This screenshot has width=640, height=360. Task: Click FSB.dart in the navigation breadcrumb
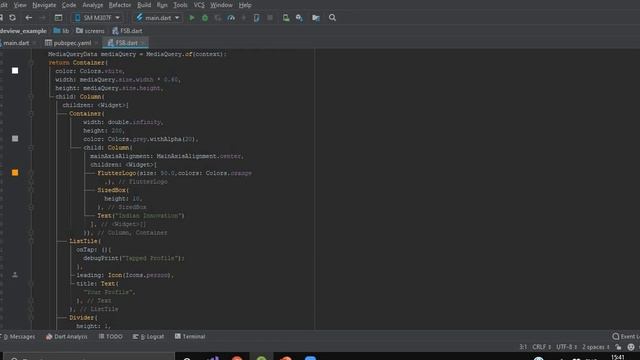[127, 31]
